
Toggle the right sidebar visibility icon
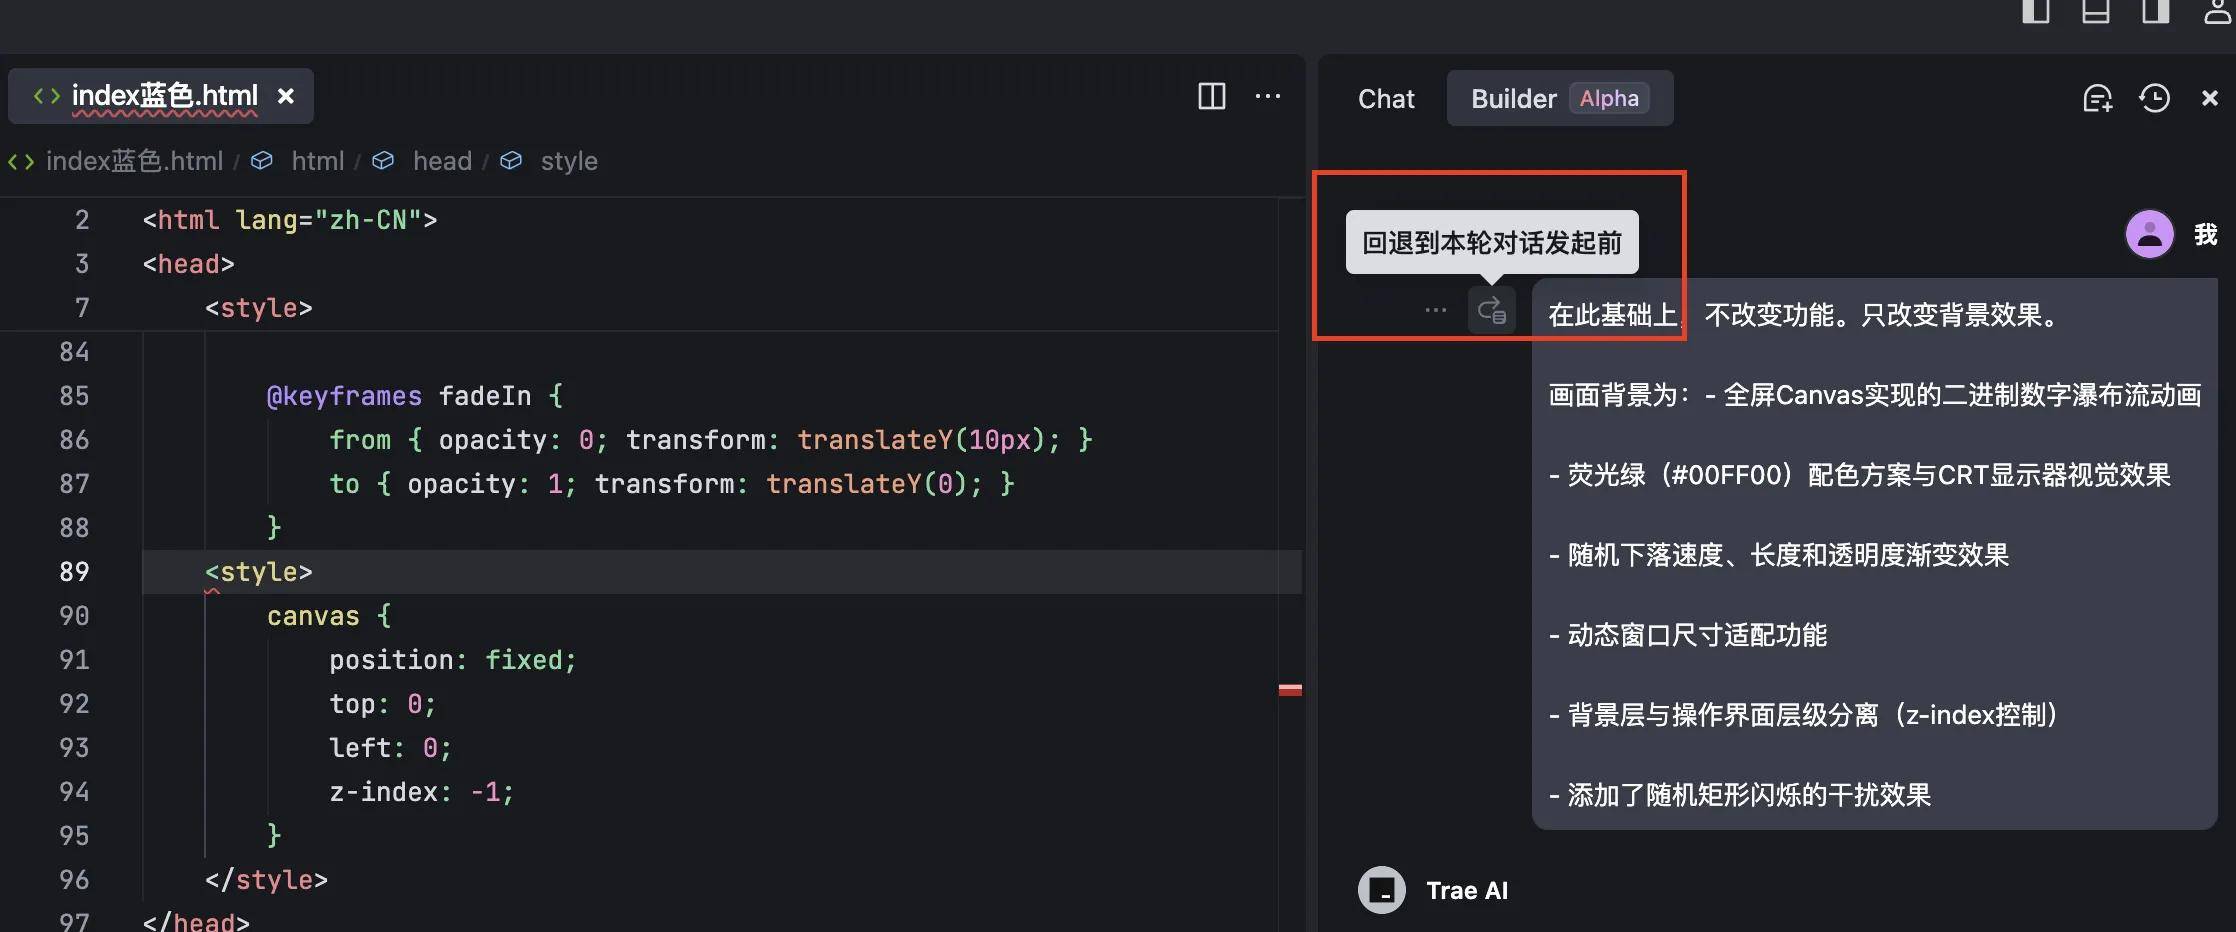(x=2154, y=12)
